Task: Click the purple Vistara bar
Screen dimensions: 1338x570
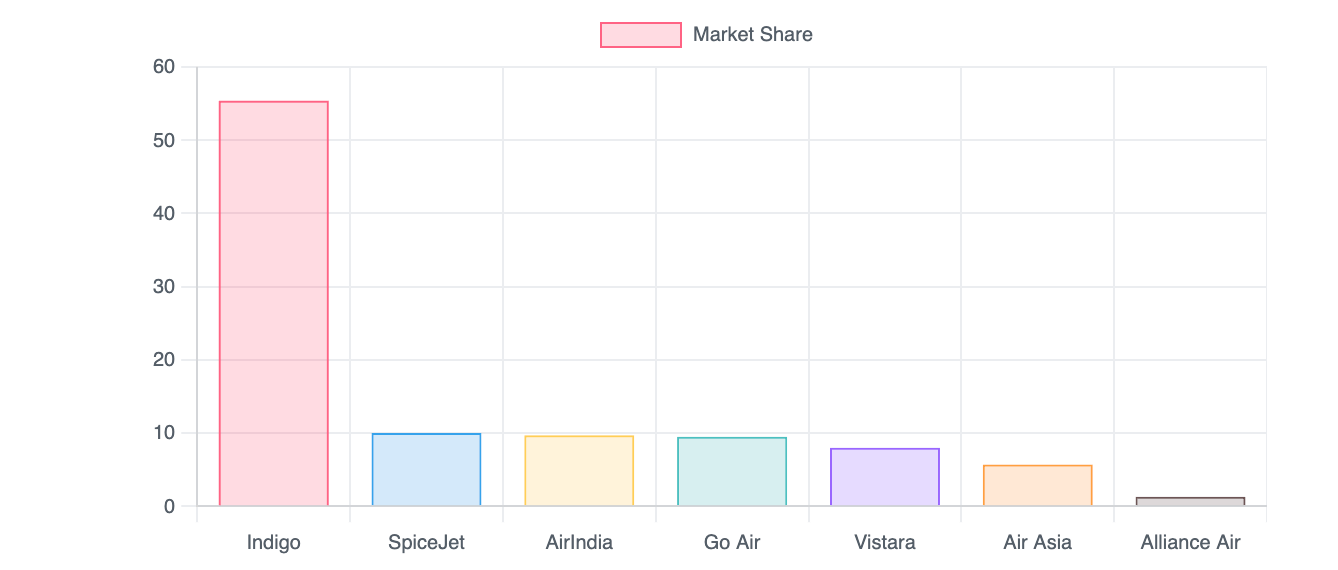Action: pyautogui.click(x=885, y=477)
